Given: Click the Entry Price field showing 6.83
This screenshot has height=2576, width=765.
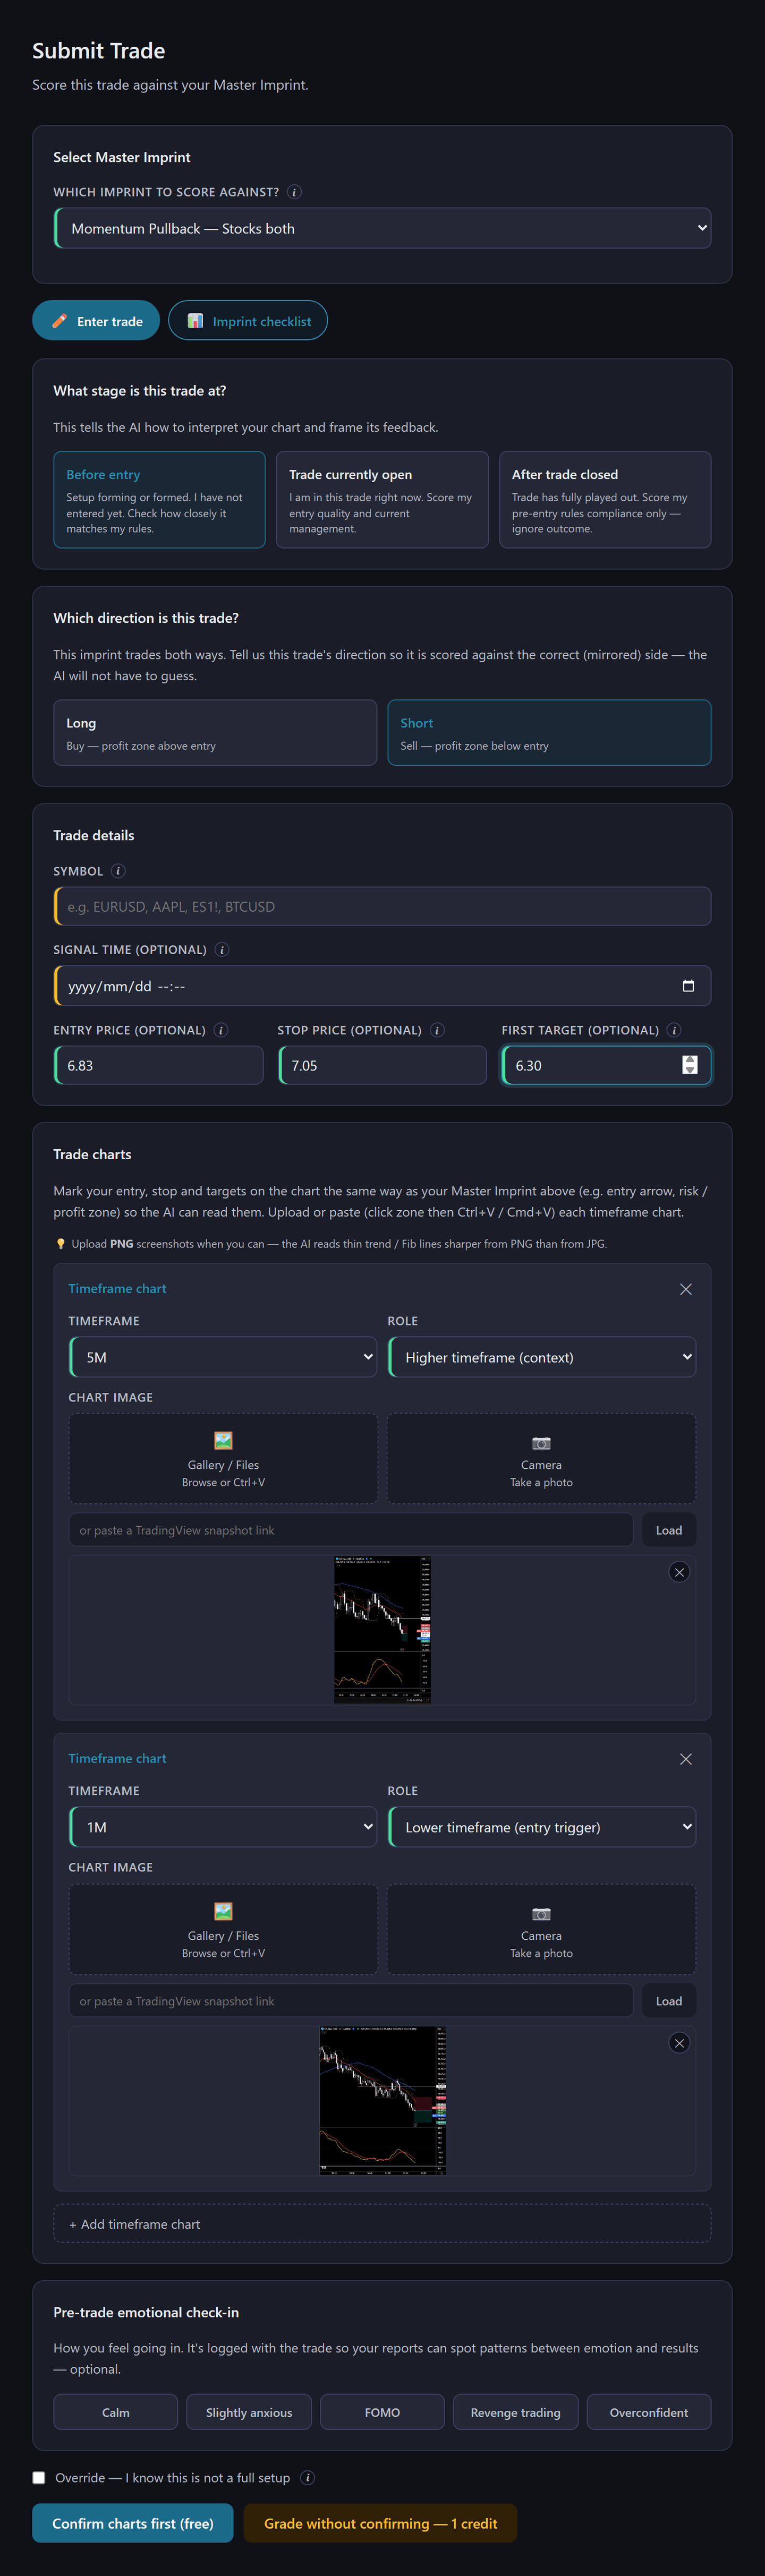Looking at the screenshot, I should pos(159,1065).
